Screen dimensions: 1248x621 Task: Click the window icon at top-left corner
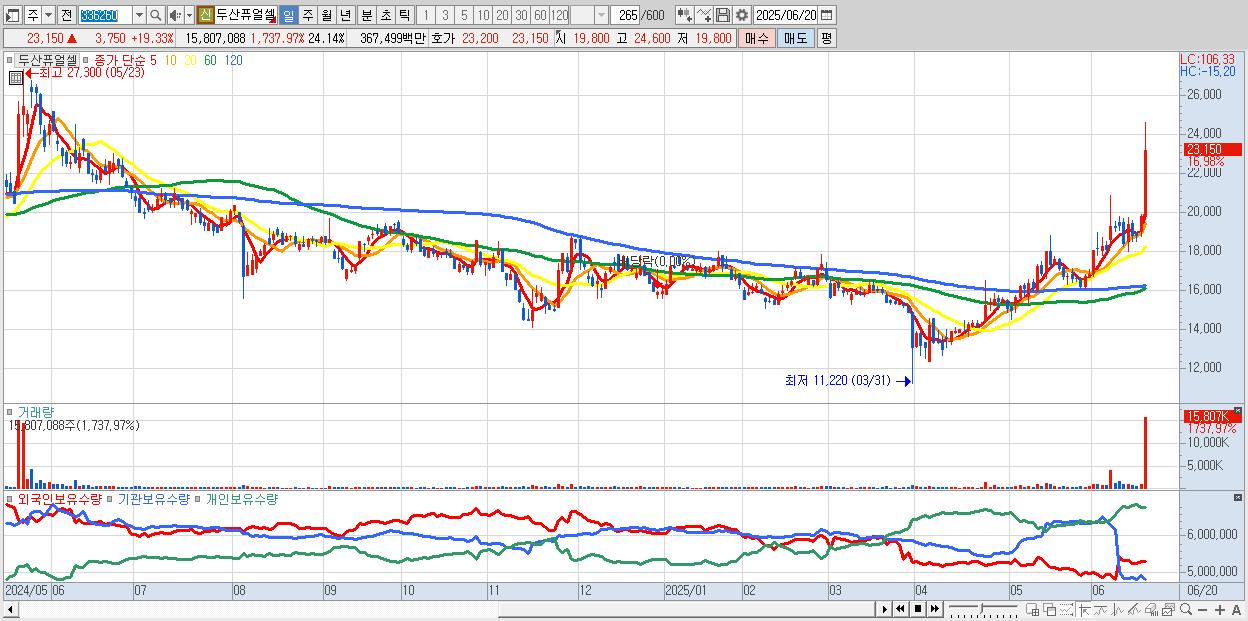coord(12,15)
